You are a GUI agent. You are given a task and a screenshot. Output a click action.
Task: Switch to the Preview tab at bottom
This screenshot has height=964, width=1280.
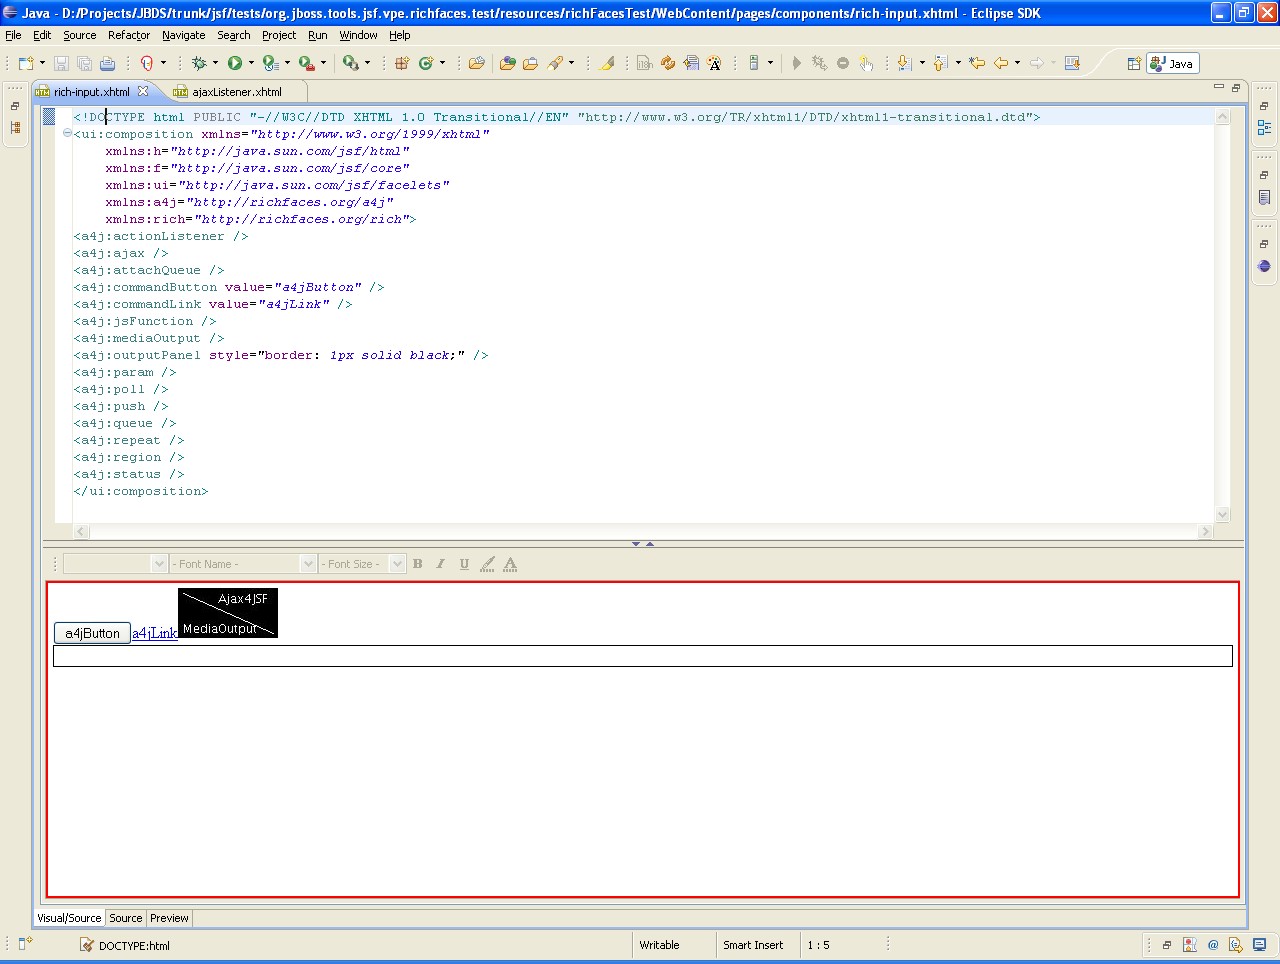pos(169,918)
